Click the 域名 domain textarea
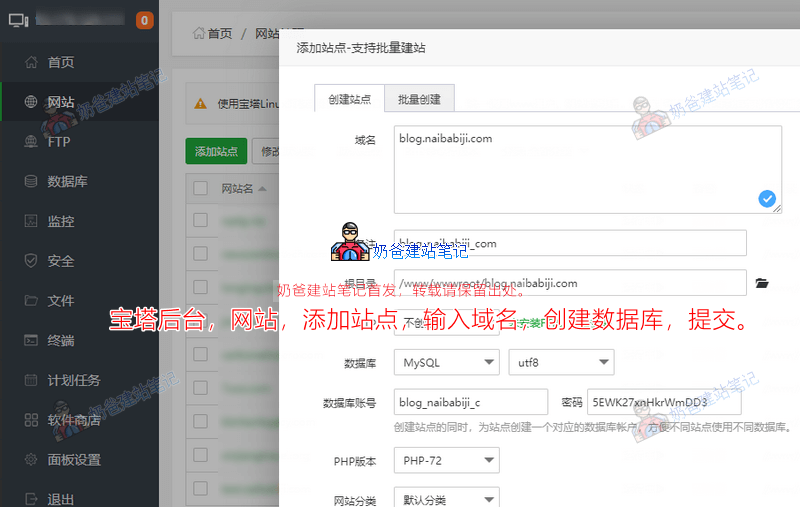The image size is (800, 507). tap(588, 169)
